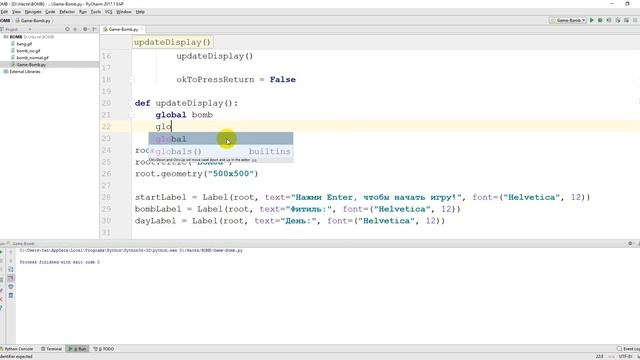Select bang.gif in the project tree
The height and width of the screenshot is (360, 640).
pyautogui.click(x=24, y=44)
